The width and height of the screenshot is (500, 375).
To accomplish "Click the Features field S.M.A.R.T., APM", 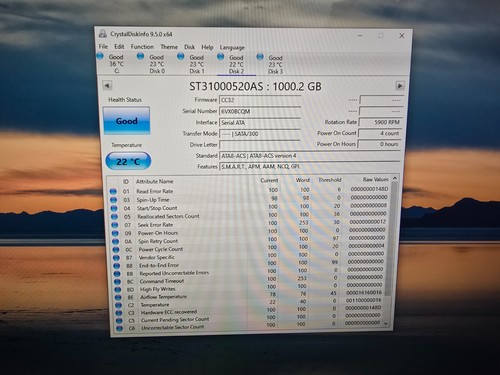I will click(310, 166).
